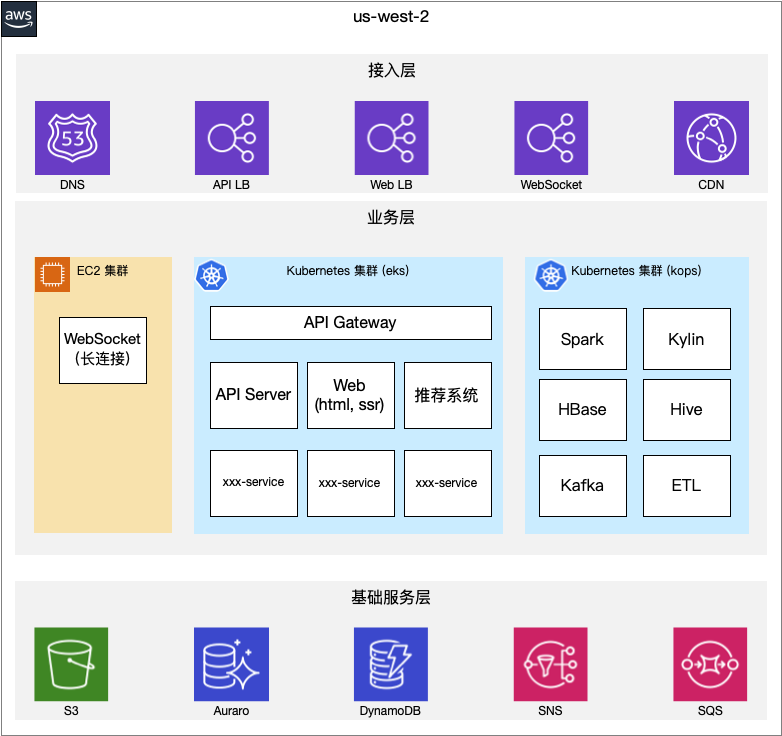This screenshot has height=736, width=782.
Task: Select the green S3 bucket icon
Action: (71, 664)
